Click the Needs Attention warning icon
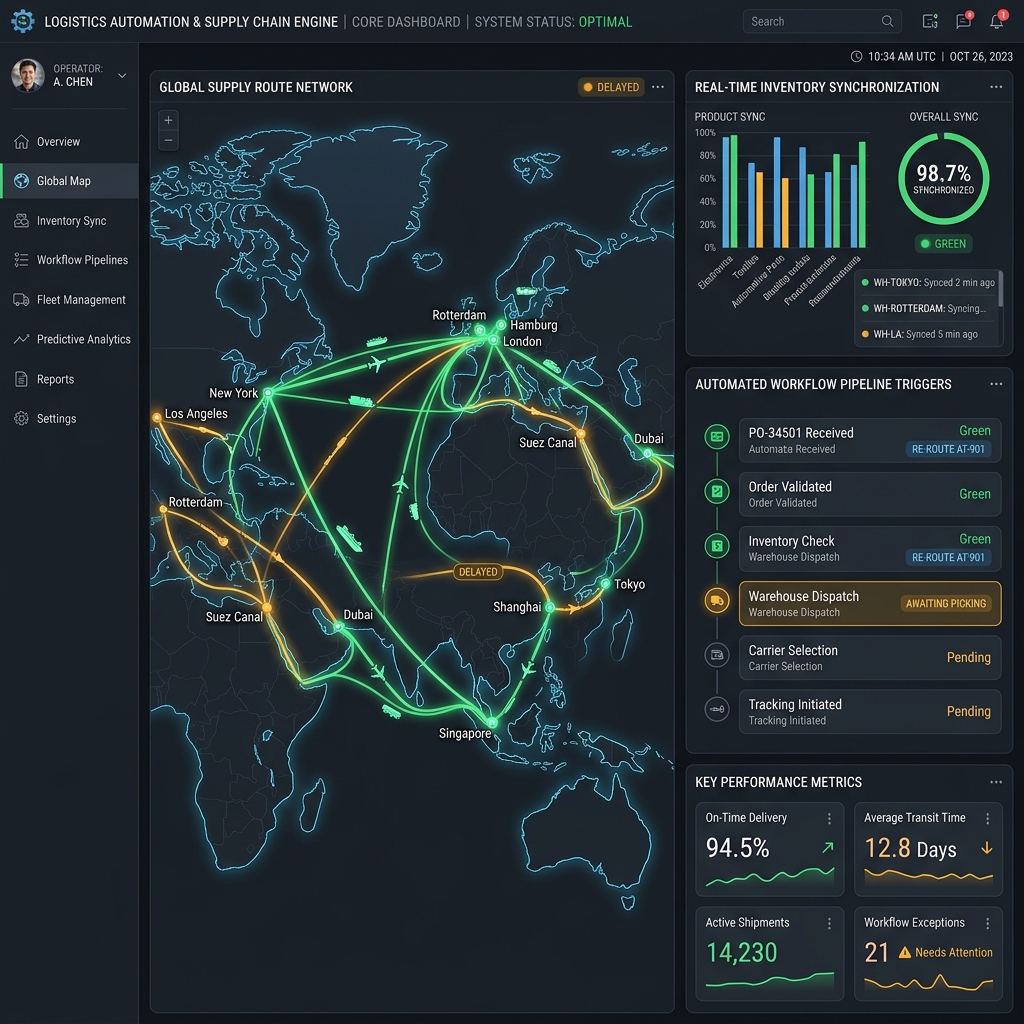1024x1024 pixels. click(x=904, y=953)
